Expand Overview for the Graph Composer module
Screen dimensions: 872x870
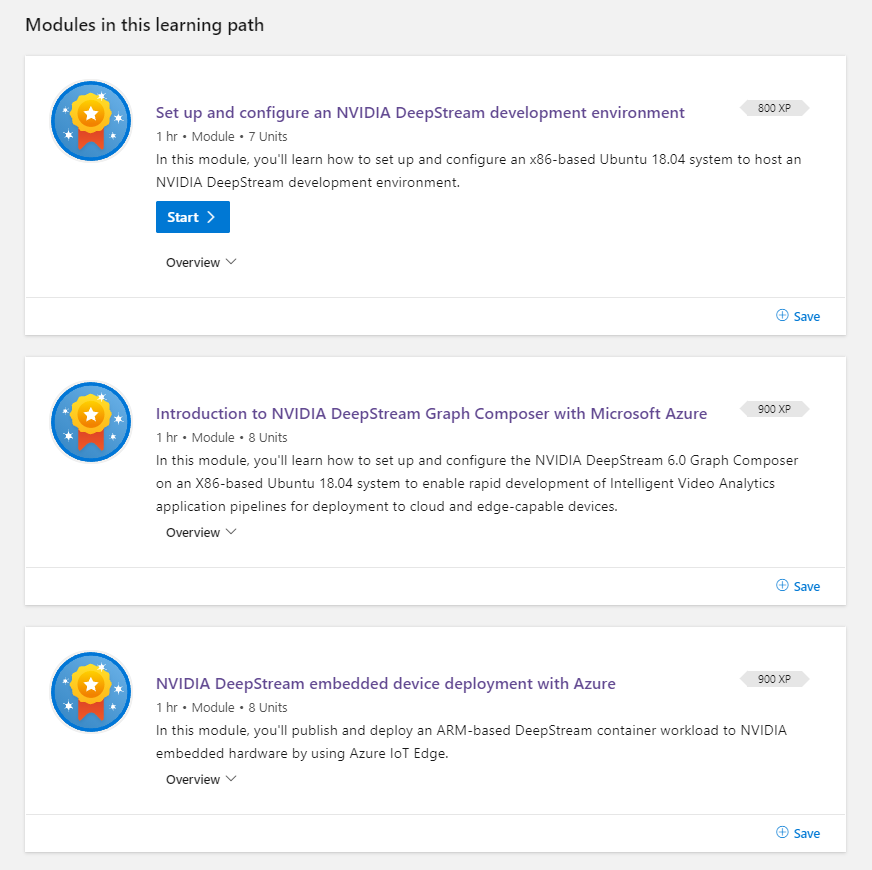point(201,532)
